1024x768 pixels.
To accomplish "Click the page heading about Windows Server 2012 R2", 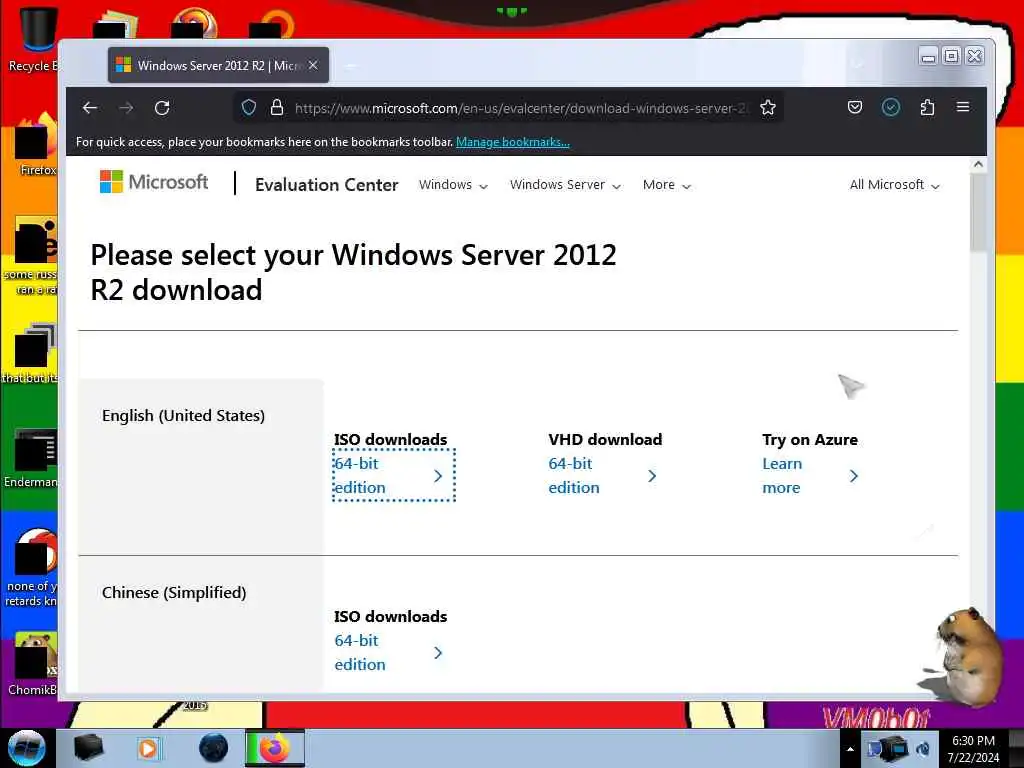I will coord(353,272).
